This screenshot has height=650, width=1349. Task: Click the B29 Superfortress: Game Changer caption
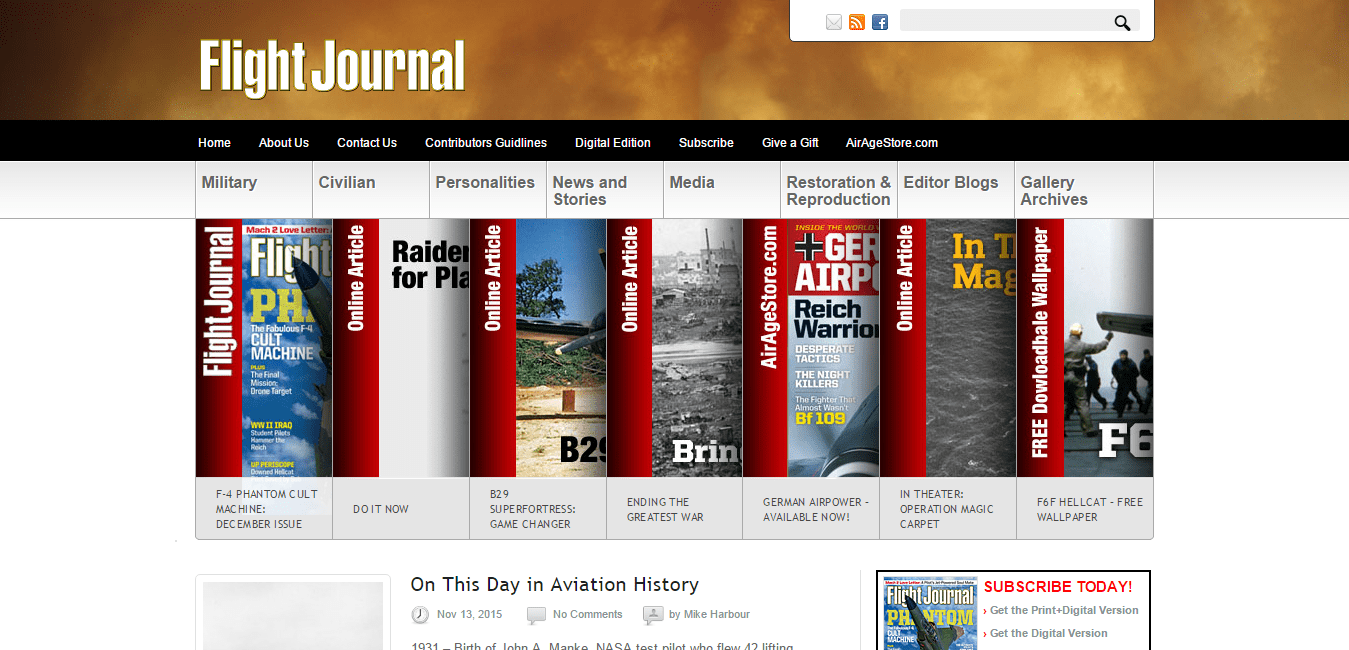(x=531, y=509)
